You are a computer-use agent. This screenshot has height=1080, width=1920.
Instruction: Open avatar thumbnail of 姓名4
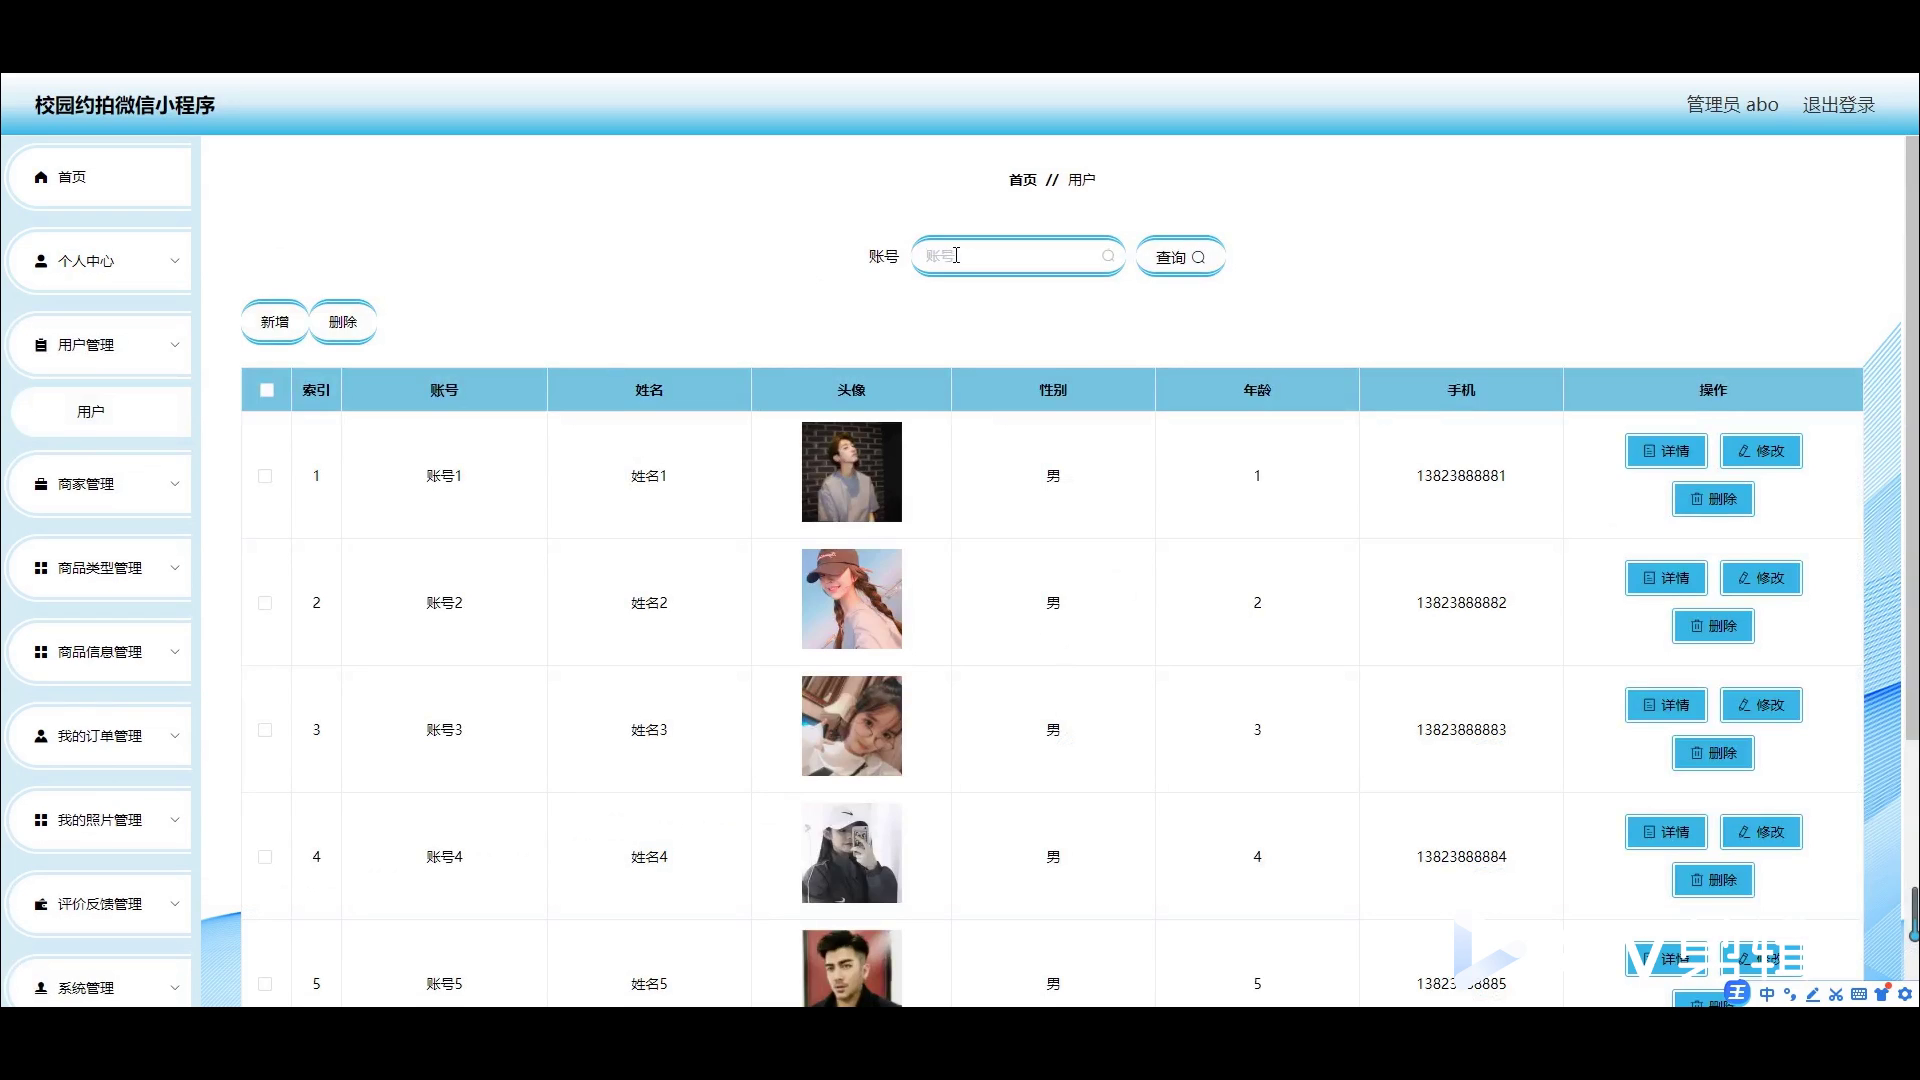(851, 853)
